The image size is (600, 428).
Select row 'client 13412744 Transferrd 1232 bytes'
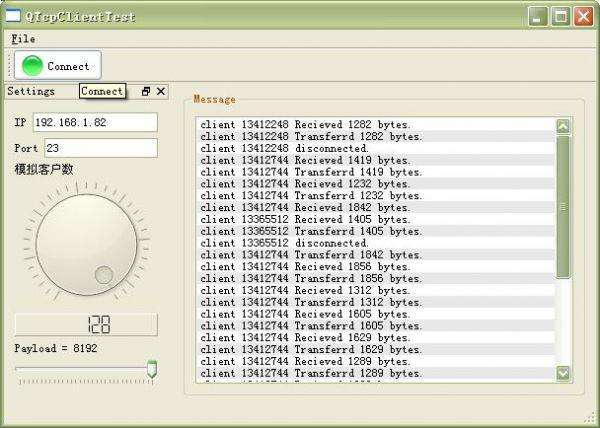point(375,196)
